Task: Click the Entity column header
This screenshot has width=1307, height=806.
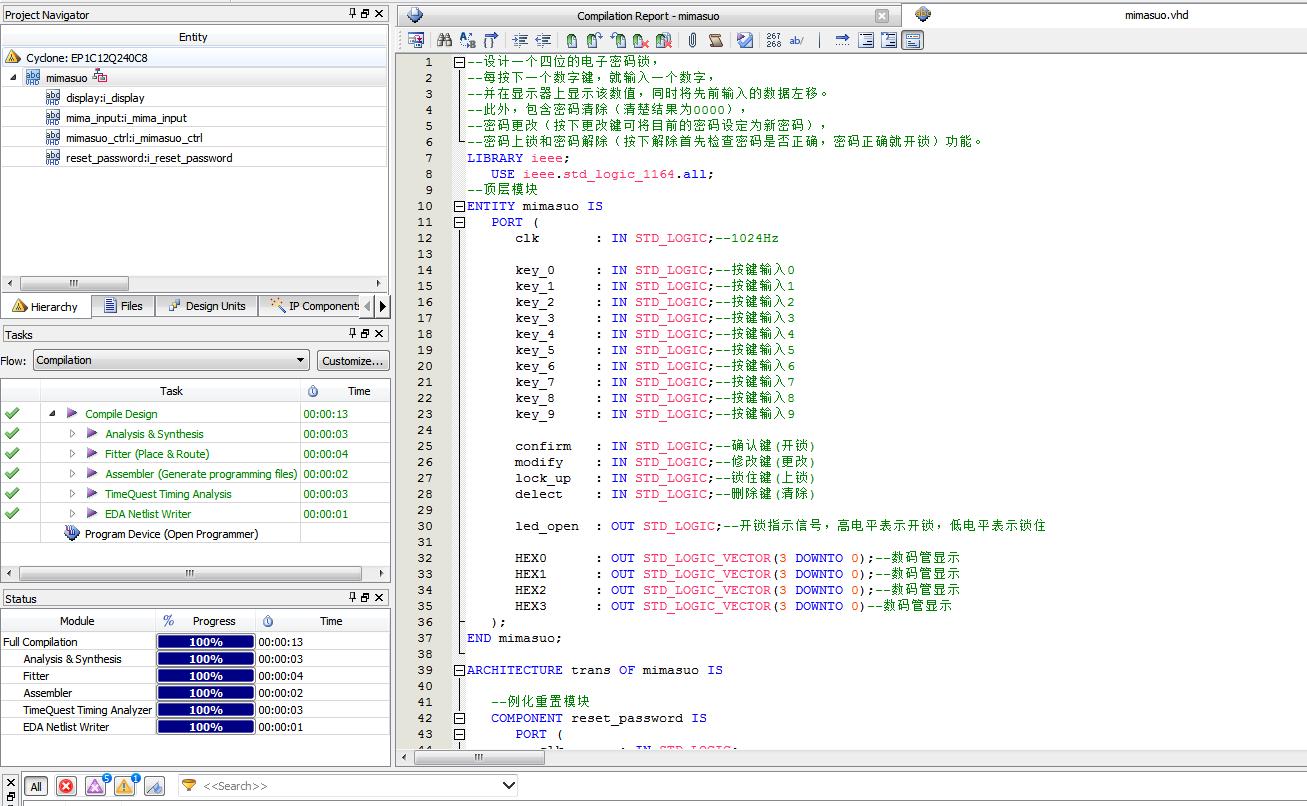Action: pyautogui.click(x=193, y=37)
